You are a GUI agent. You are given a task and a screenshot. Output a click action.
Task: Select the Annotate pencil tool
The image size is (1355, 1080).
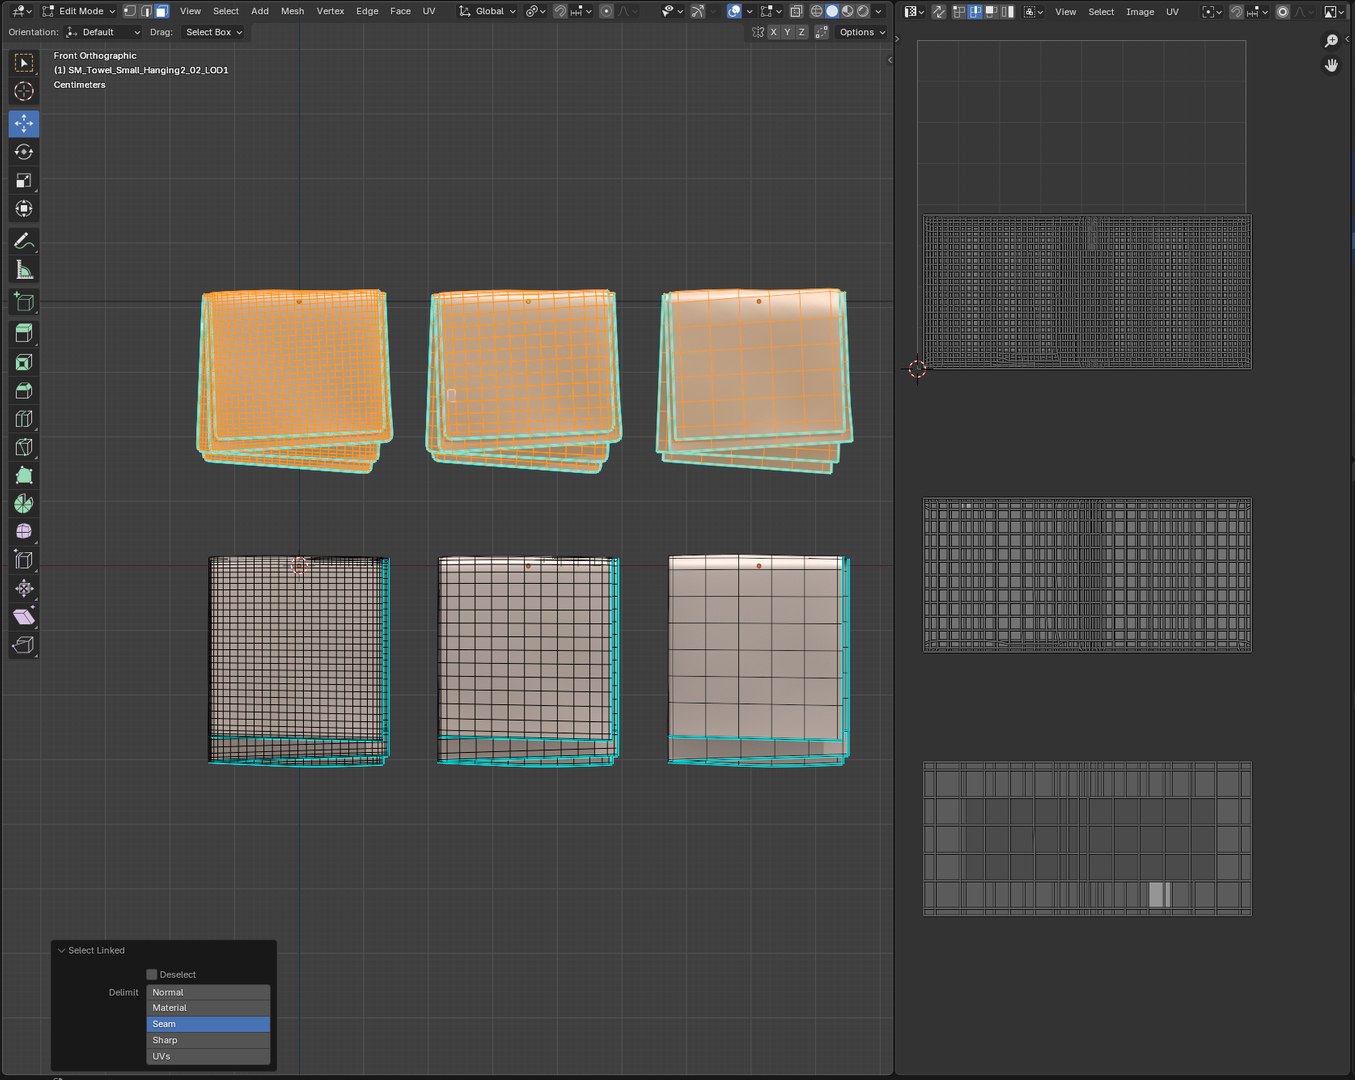(24, 241)
